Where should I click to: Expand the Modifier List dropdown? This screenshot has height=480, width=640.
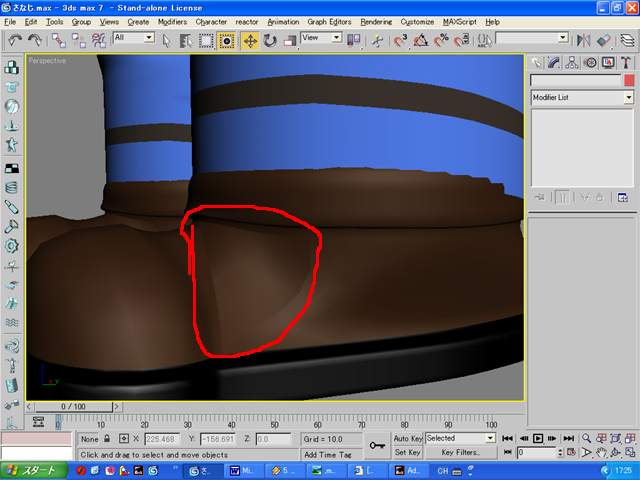[x=629, y=98]
